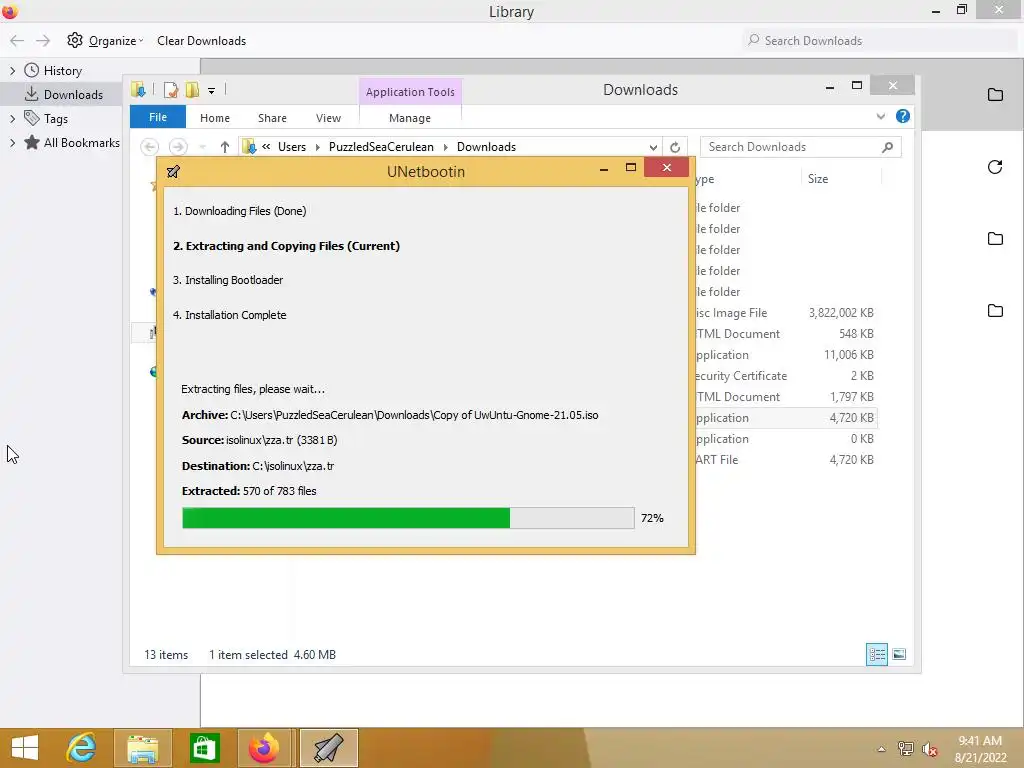Viewport: 1024px width, 768px height.
Task: Open the Customize Quick Access Toolbar dropdown
Action: coord(212,91)
